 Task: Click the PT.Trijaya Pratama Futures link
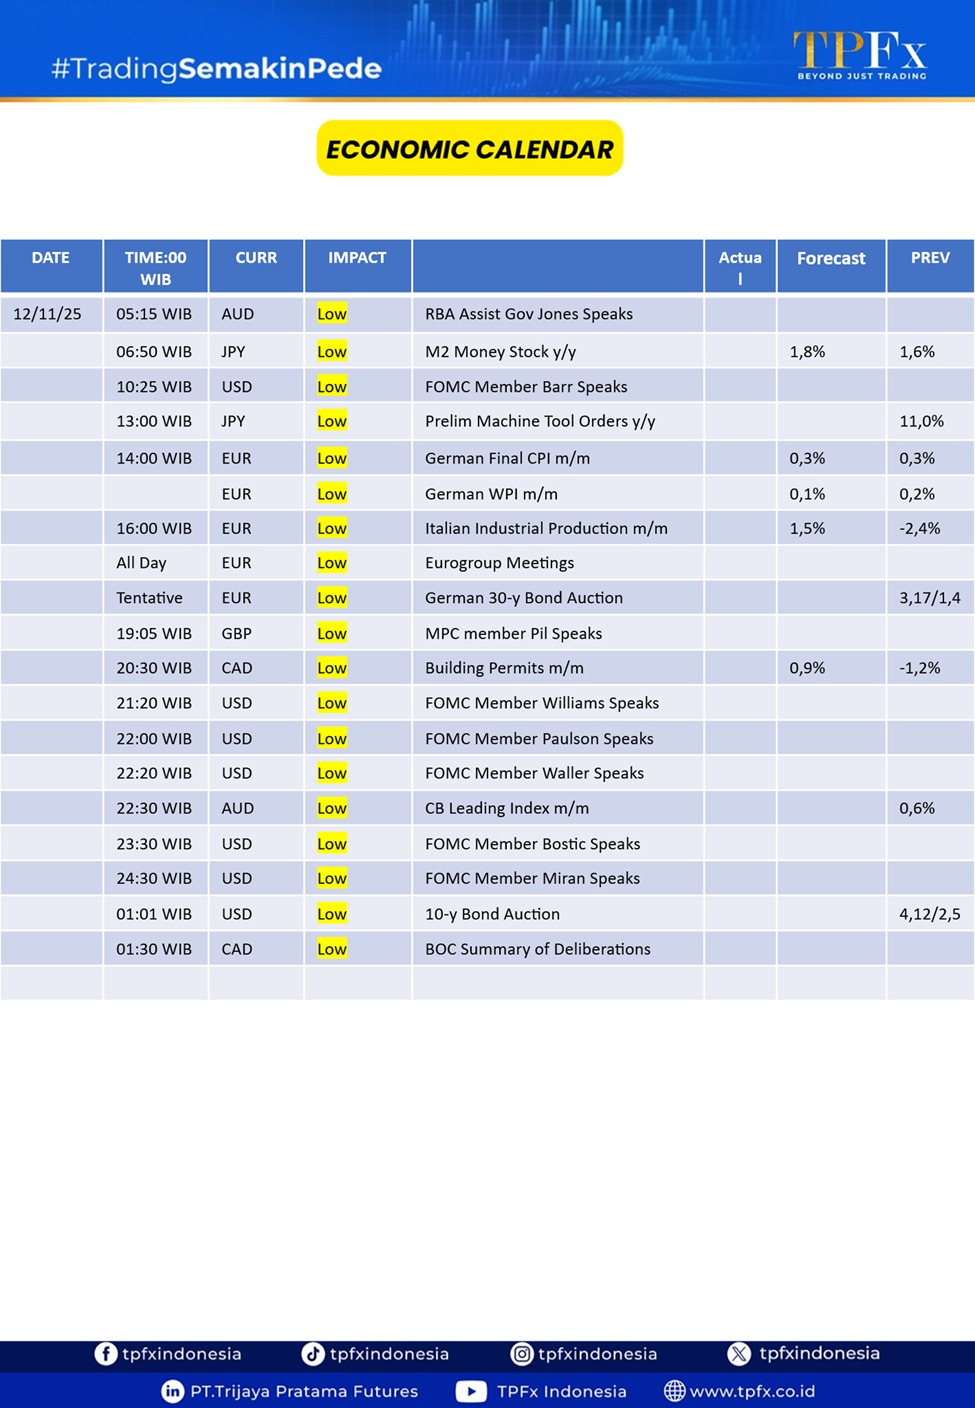tap(304, 1391)
